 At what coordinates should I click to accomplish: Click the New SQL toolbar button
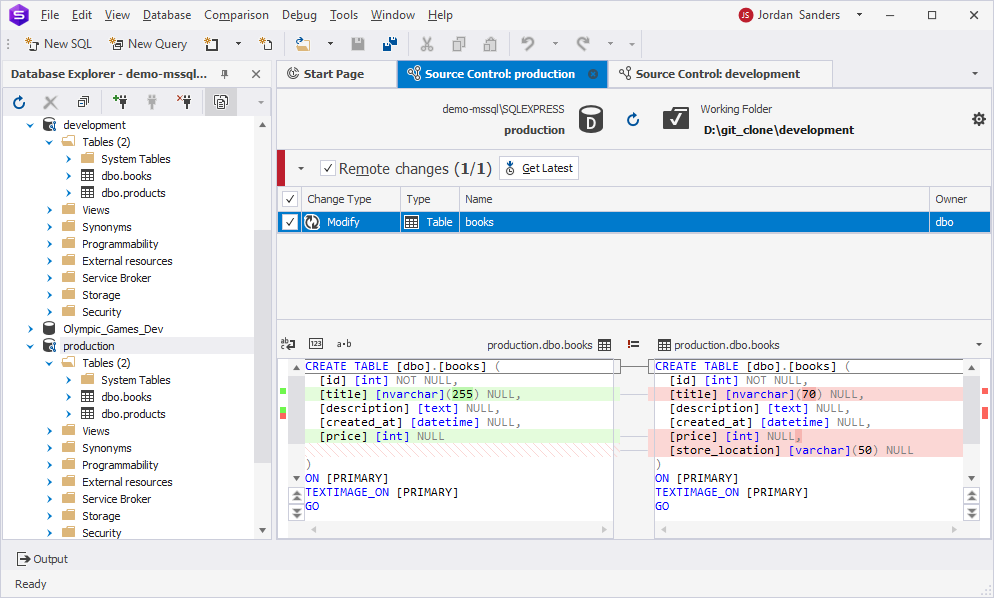point(58,44)
